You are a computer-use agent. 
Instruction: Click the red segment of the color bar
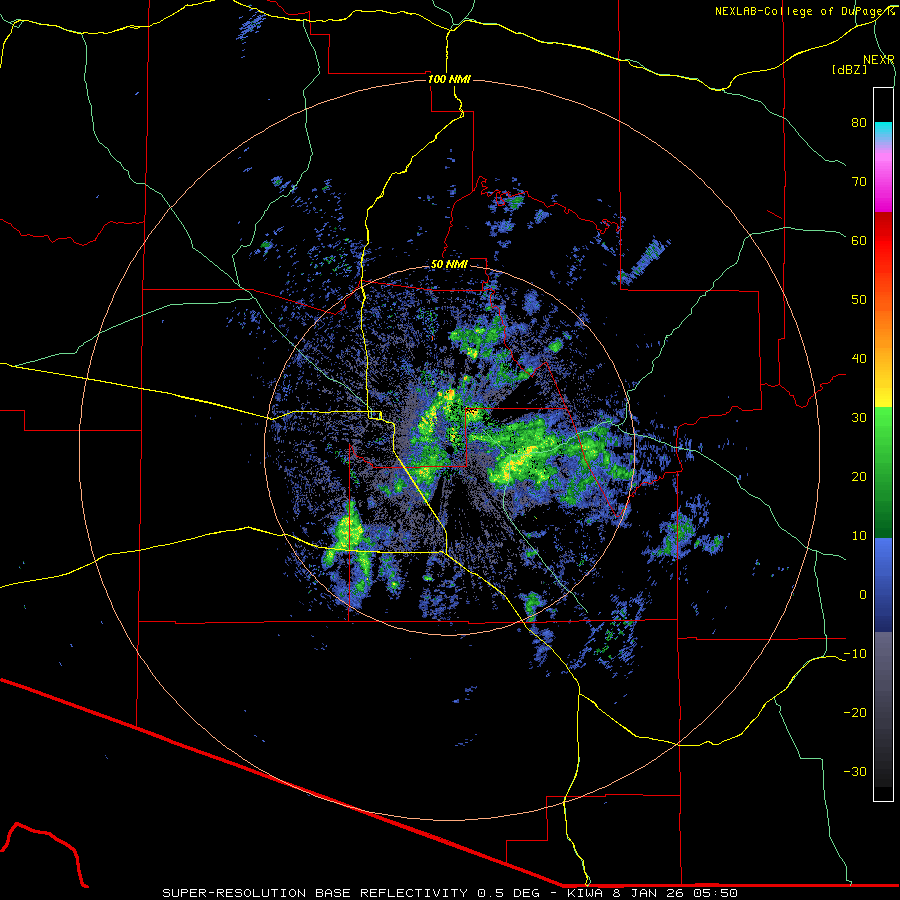tap(883, 241)
